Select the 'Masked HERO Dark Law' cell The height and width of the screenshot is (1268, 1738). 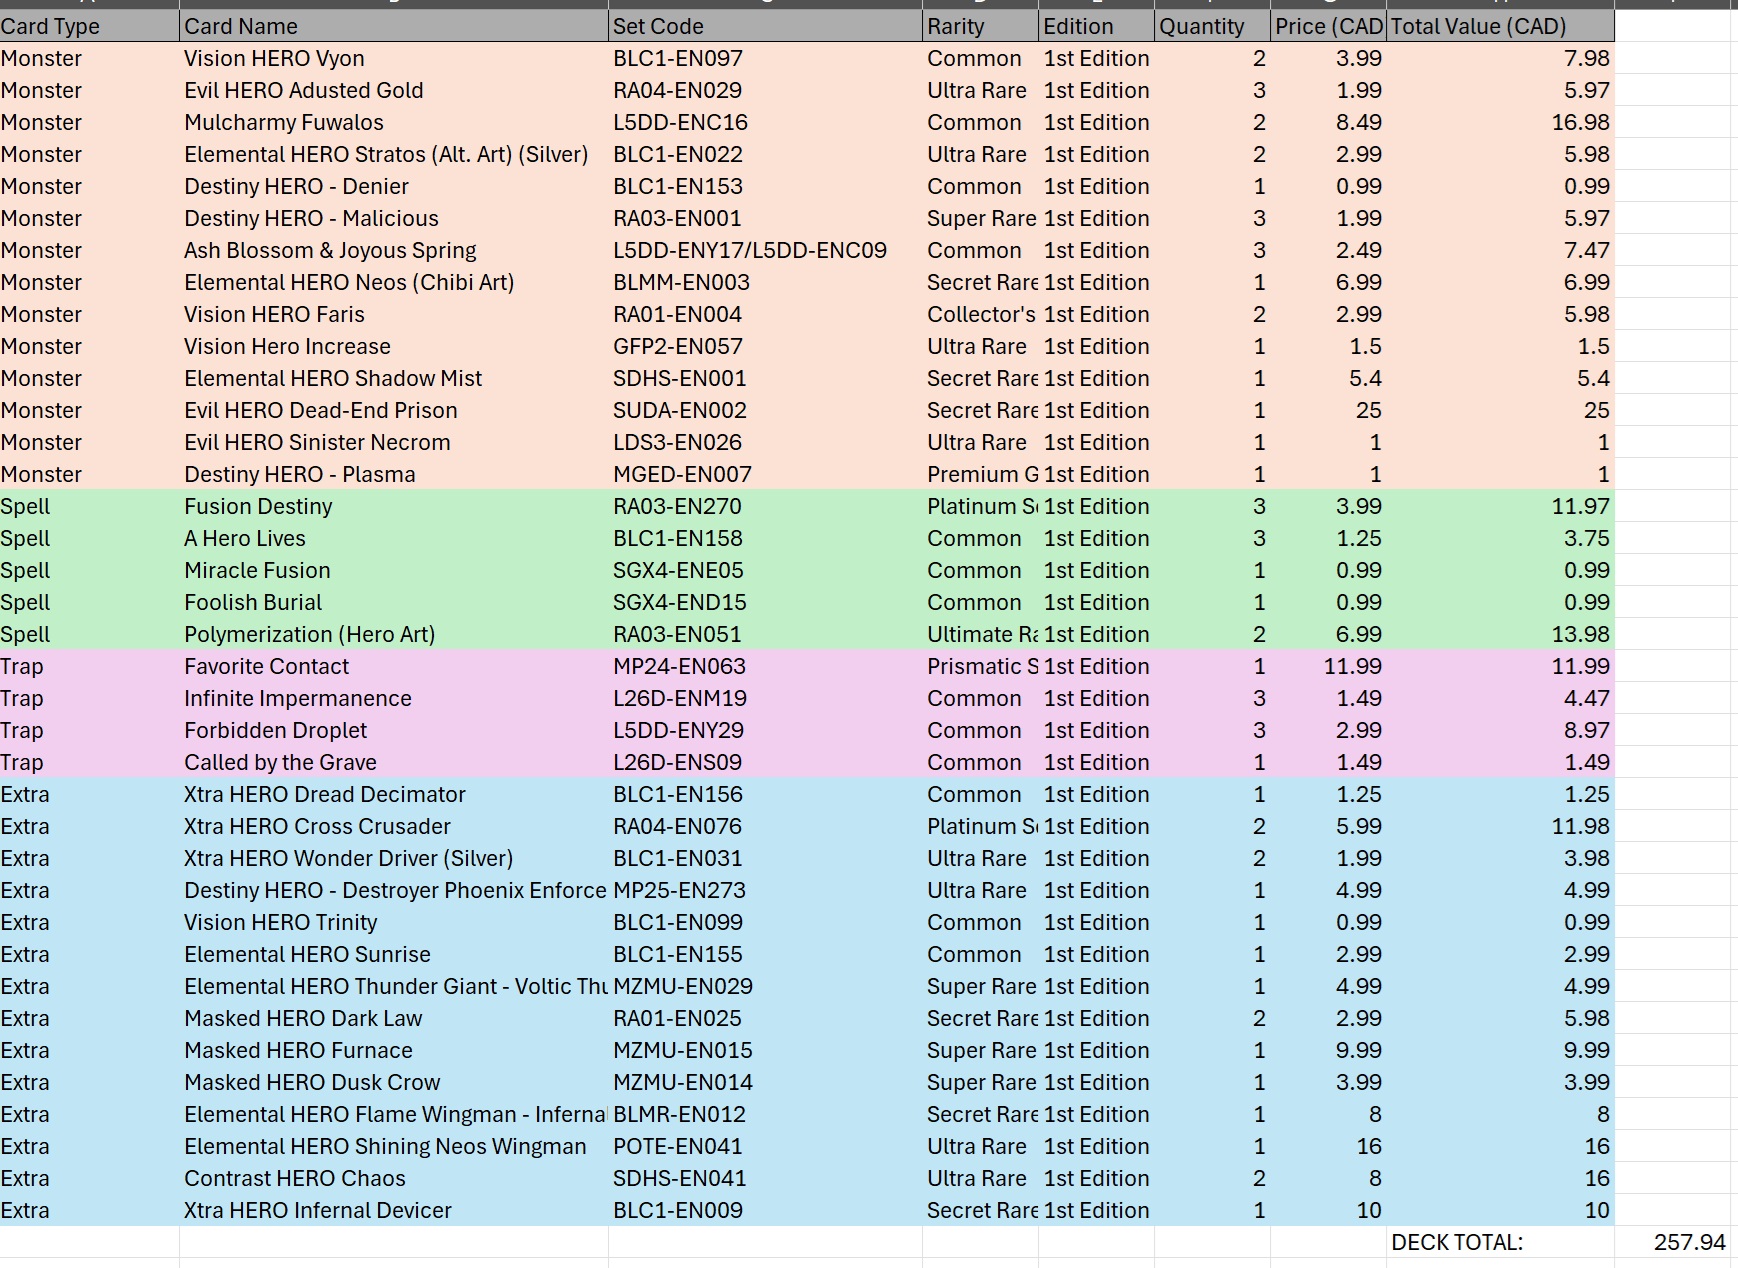[394, 1018]
